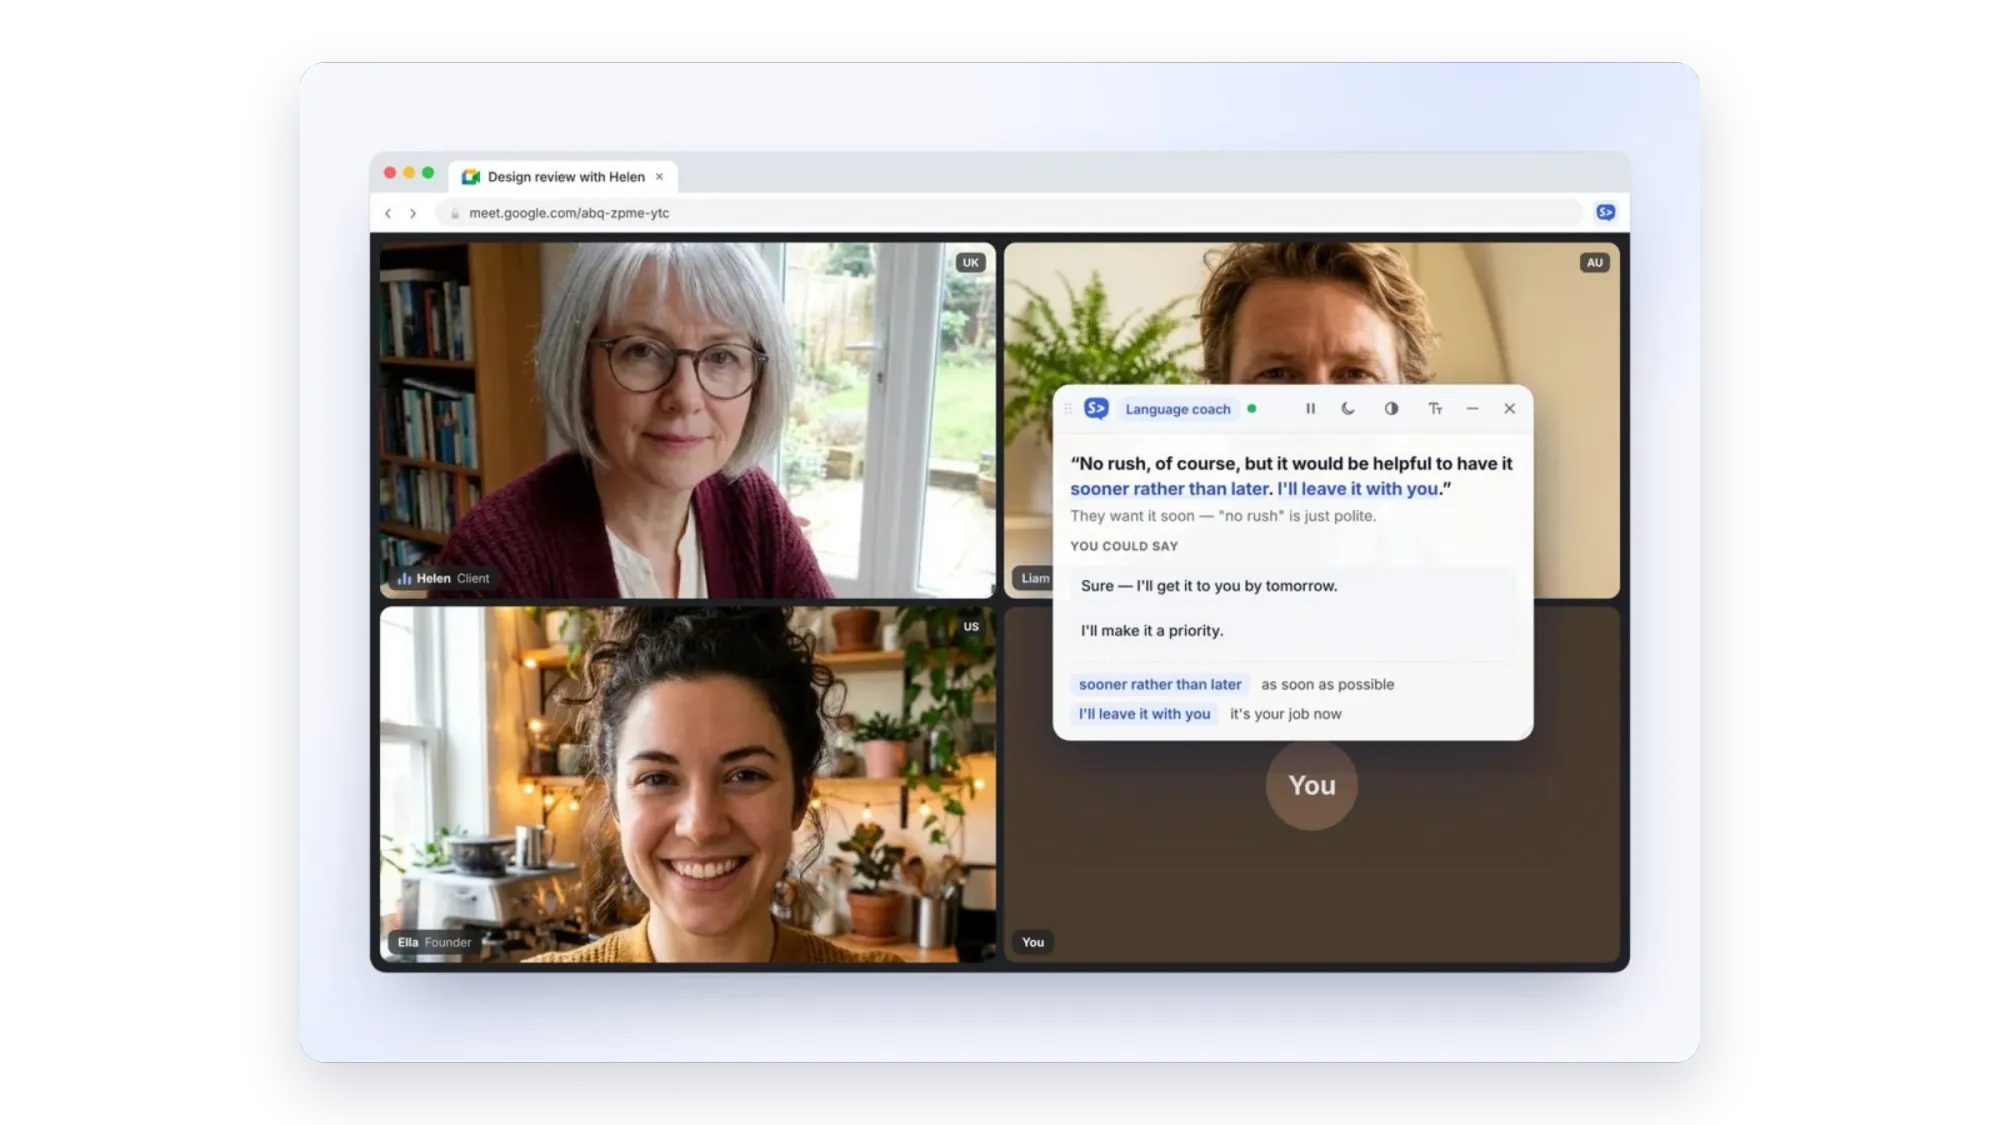Click the 'as soon as possible' explanation text
The width and height of the screenshot is (2000, 1125).
[x=1327, y=685]
